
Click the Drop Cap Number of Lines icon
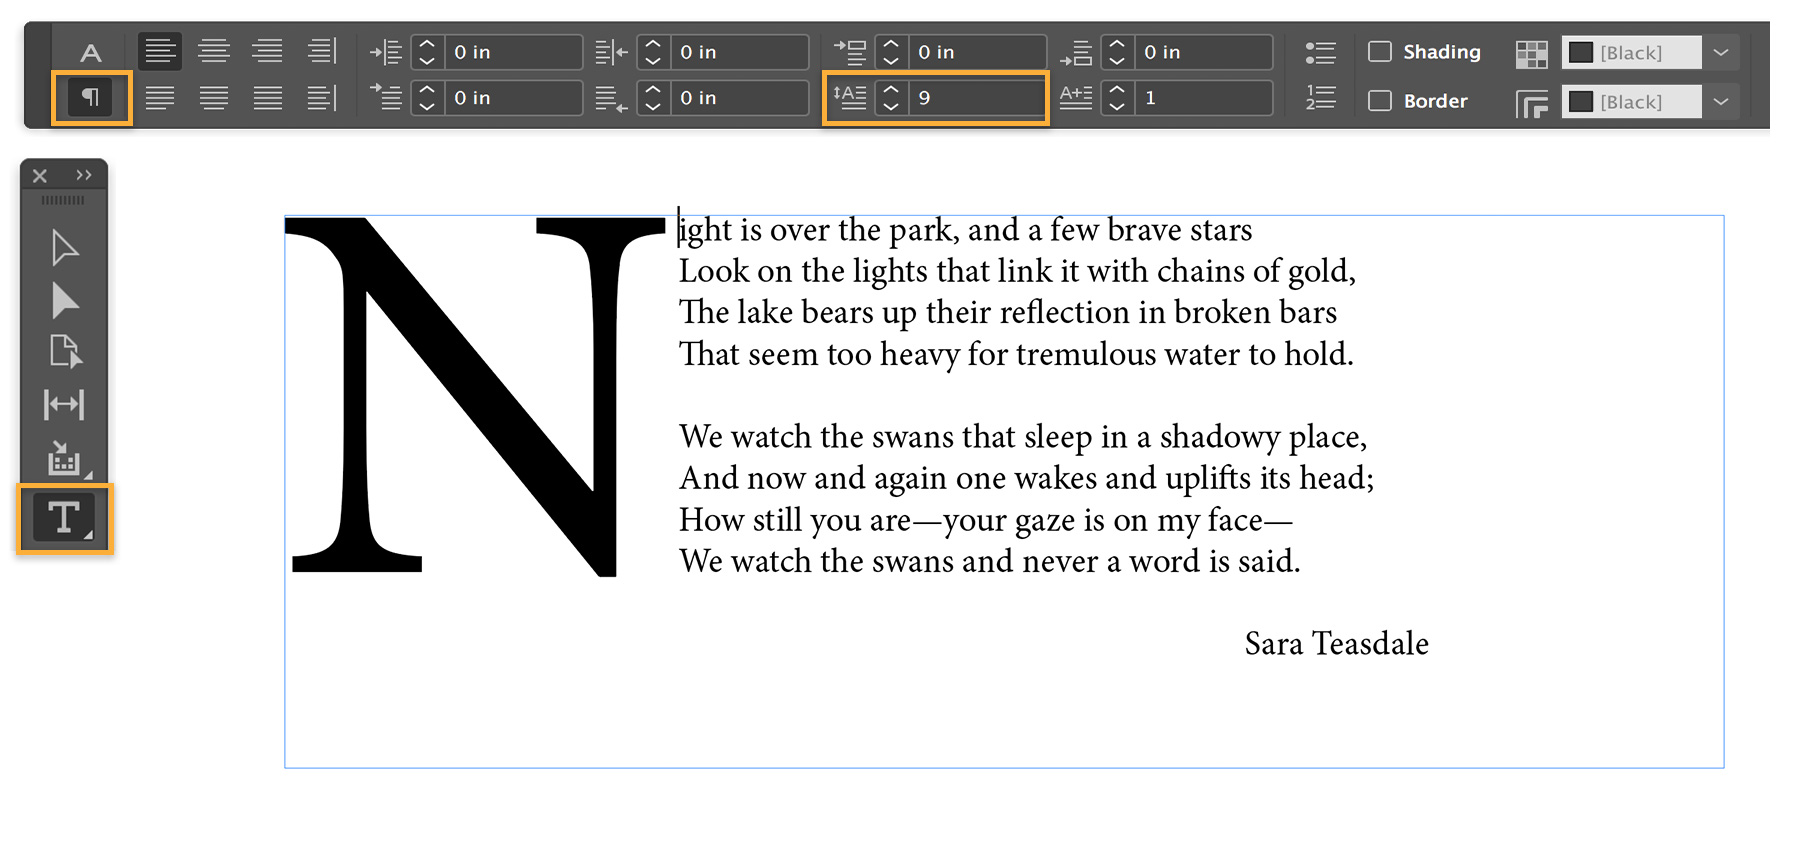850,97
